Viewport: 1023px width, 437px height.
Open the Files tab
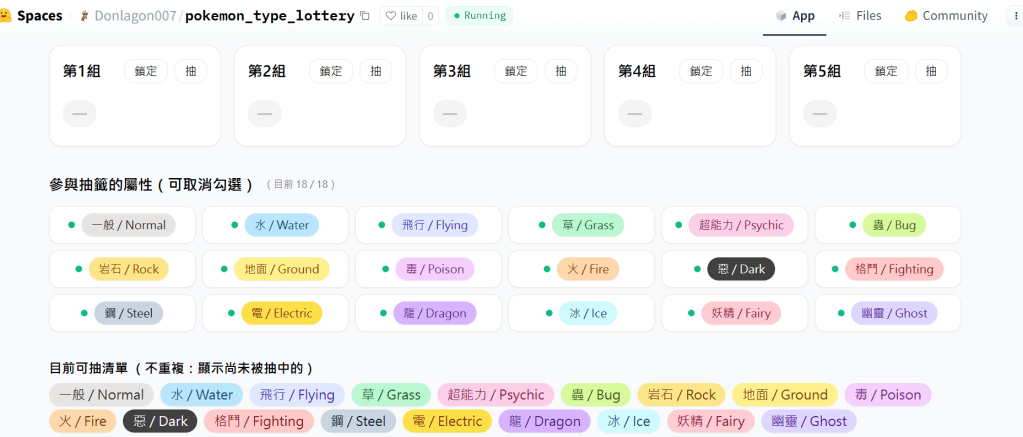(859, 16)
